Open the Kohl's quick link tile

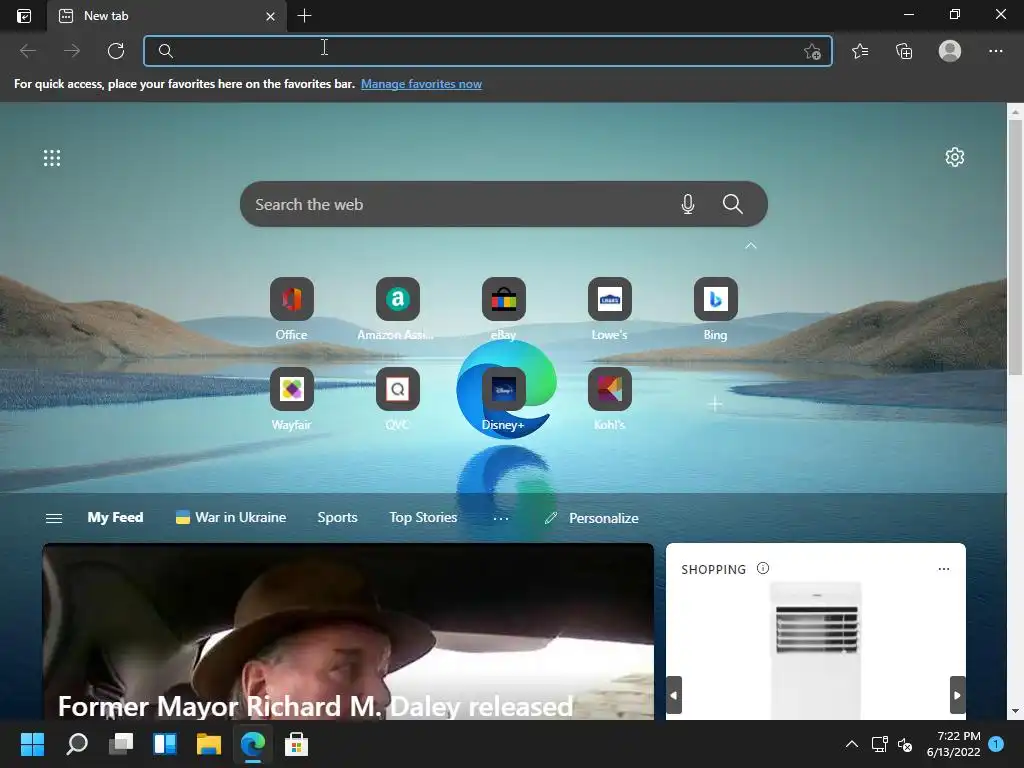[609, 389]
